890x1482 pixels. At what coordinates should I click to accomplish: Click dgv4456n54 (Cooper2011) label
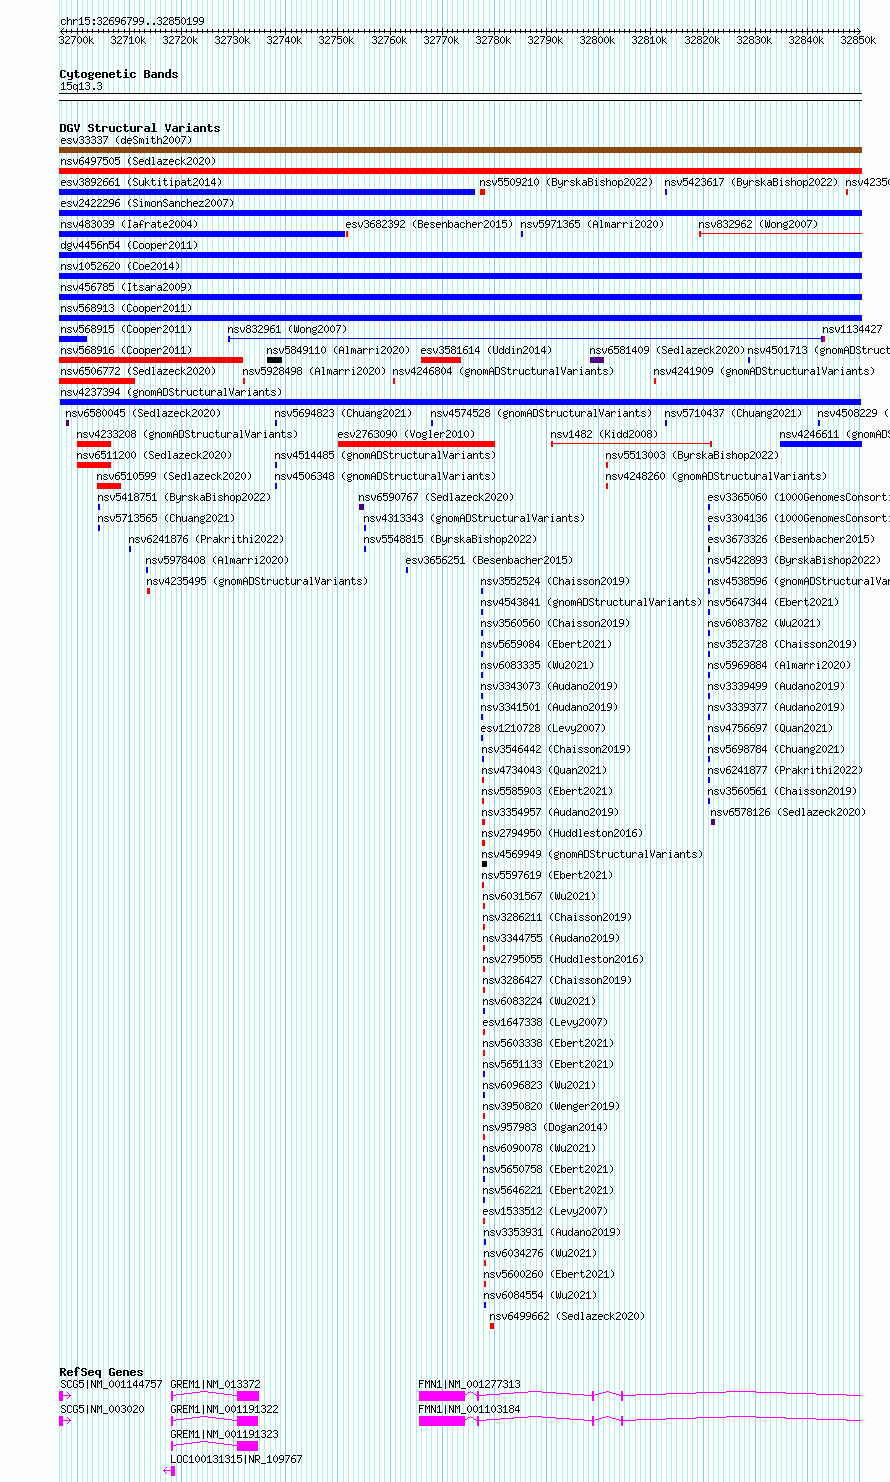(x=129, y=245)
